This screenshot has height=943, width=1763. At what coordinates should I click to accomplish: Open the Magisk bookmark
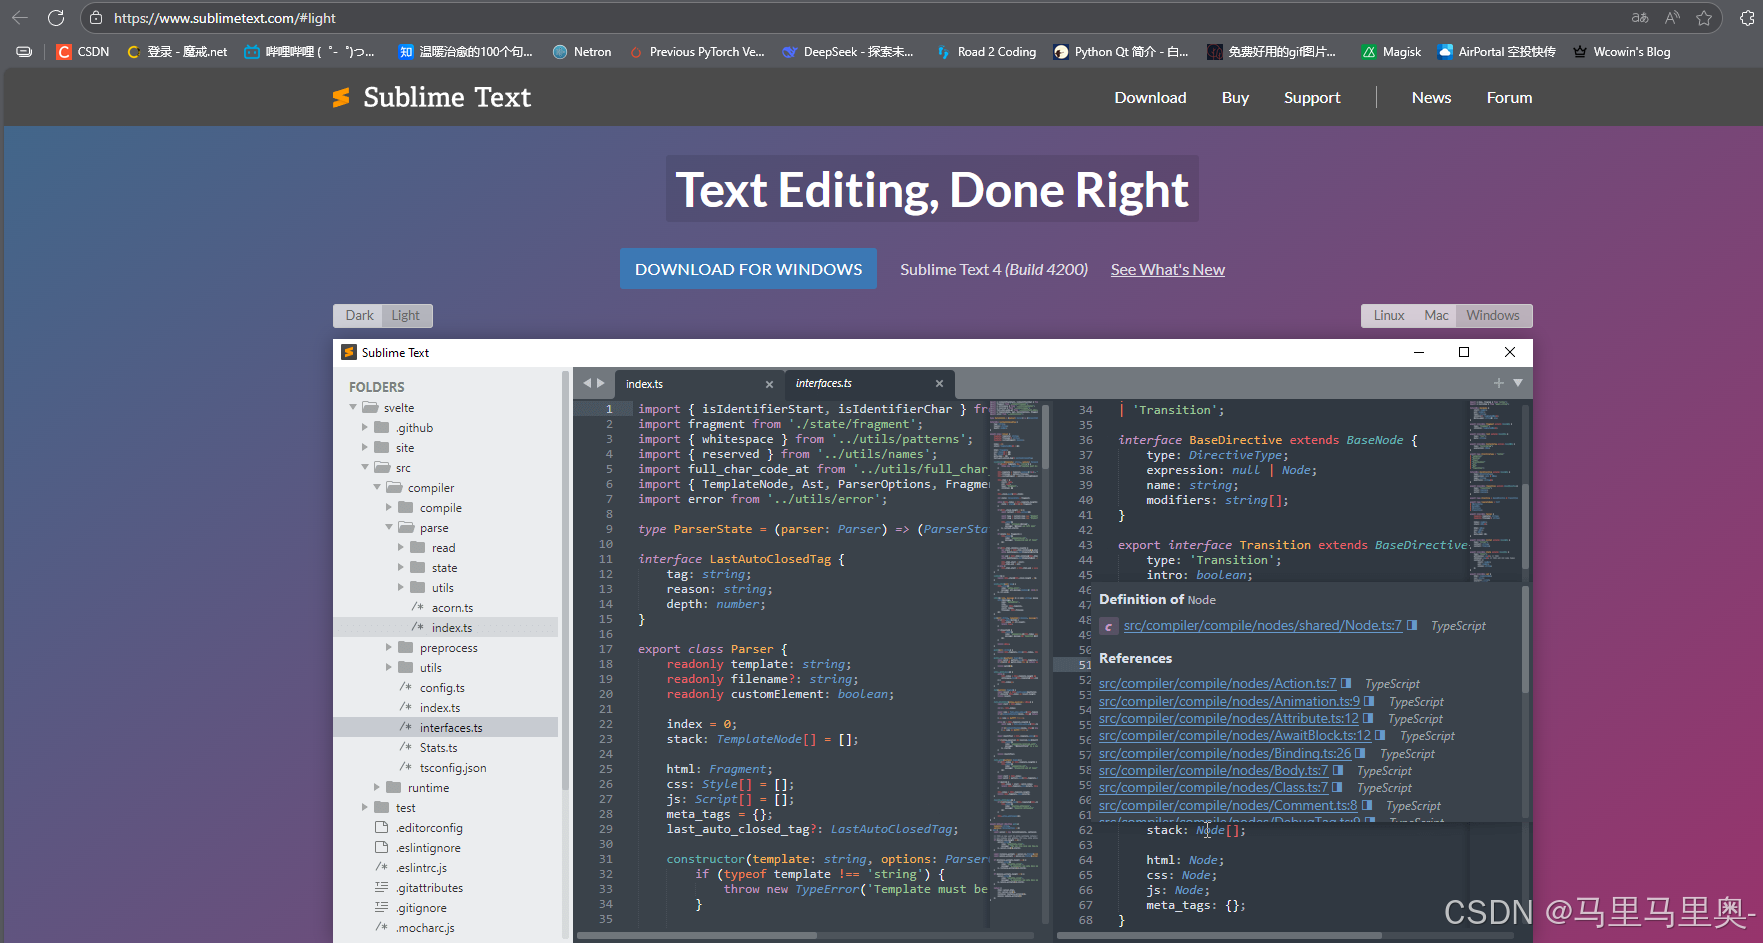point(1391,52)
